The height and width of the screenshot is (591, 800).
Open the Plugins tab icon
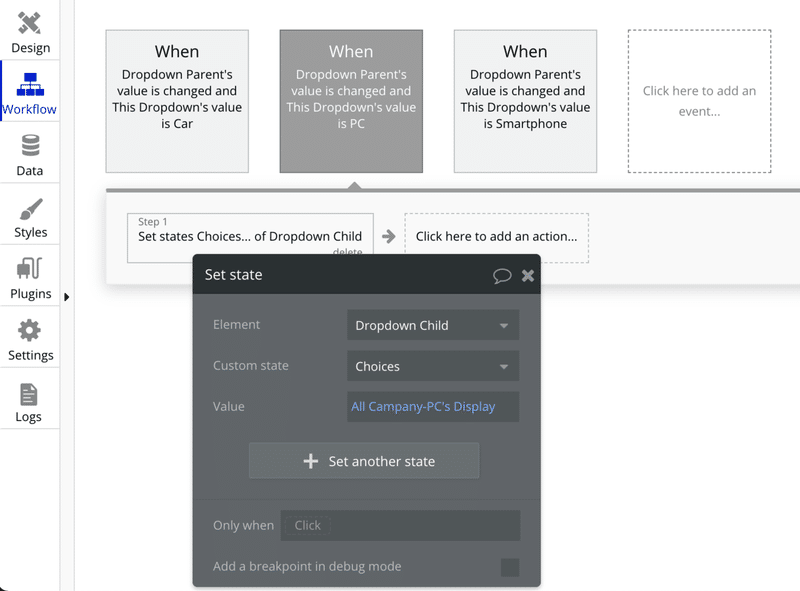30,268
